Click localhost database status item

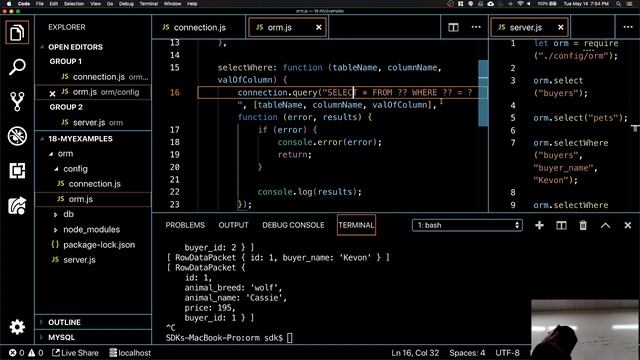(x=130, y=353)
